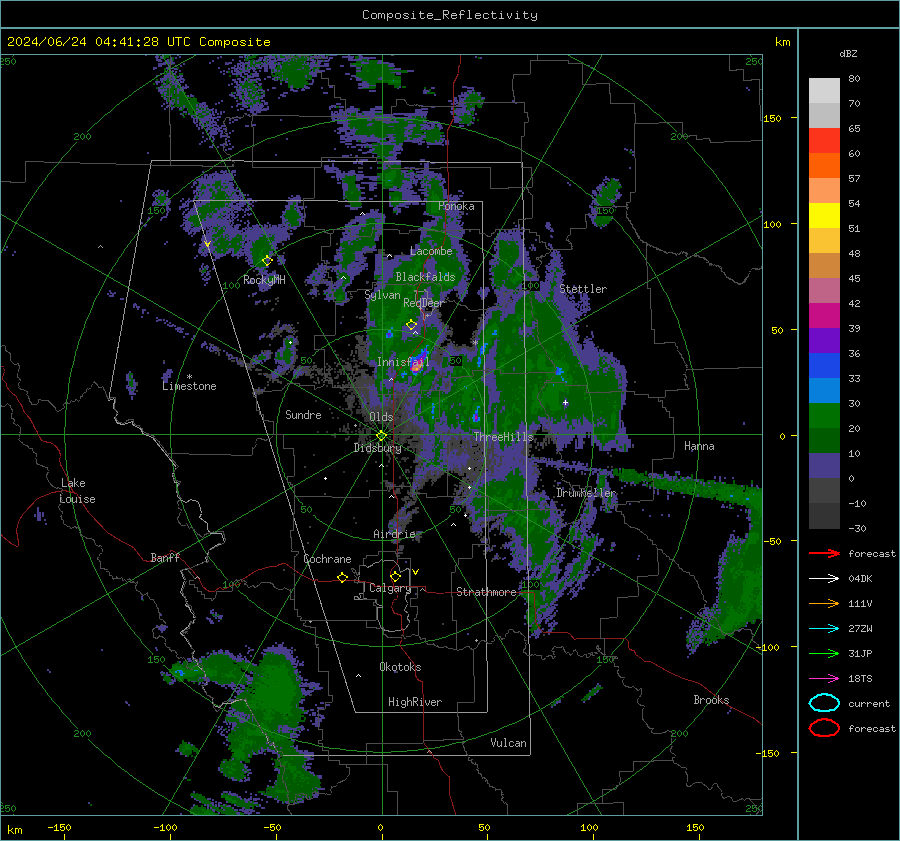Screen dimensions: 900x841
Task: Click the magenta 18TS arrow icon
Action: point(824,679)
